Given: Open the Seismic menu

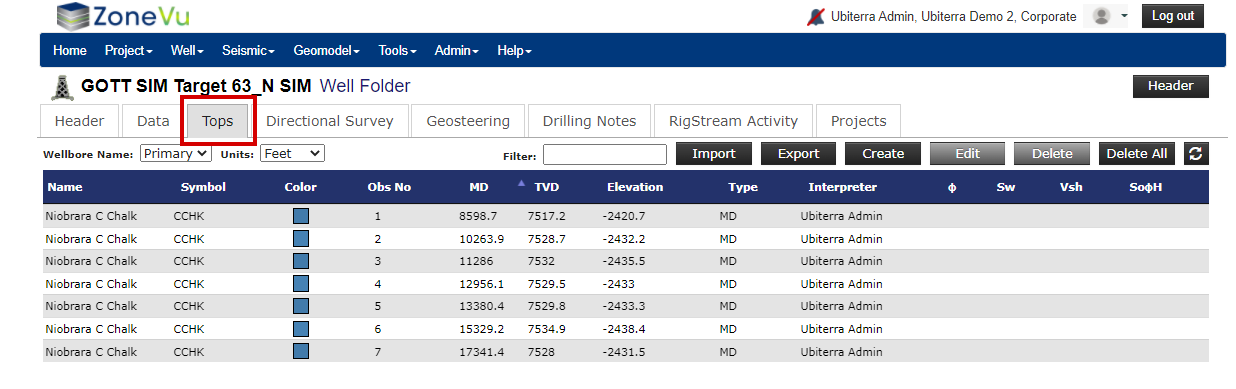Looking at the screenshot, I should (248, 50).
